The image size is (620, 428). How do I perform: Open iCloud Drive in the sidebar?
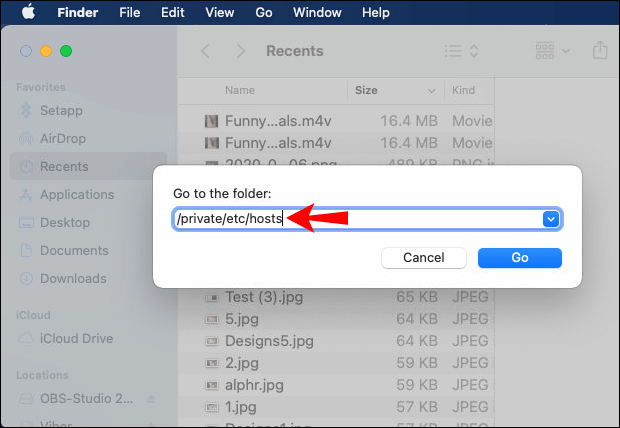[89, 339]
